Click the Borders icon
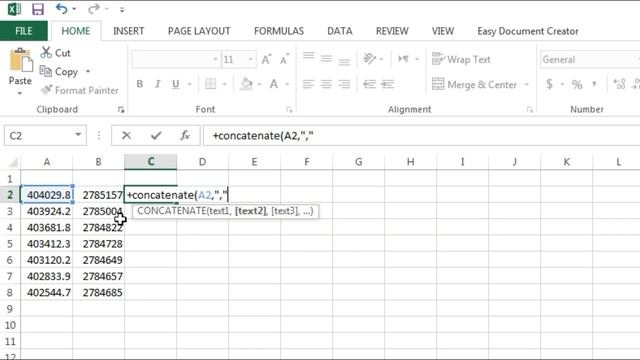 (211, 84)
